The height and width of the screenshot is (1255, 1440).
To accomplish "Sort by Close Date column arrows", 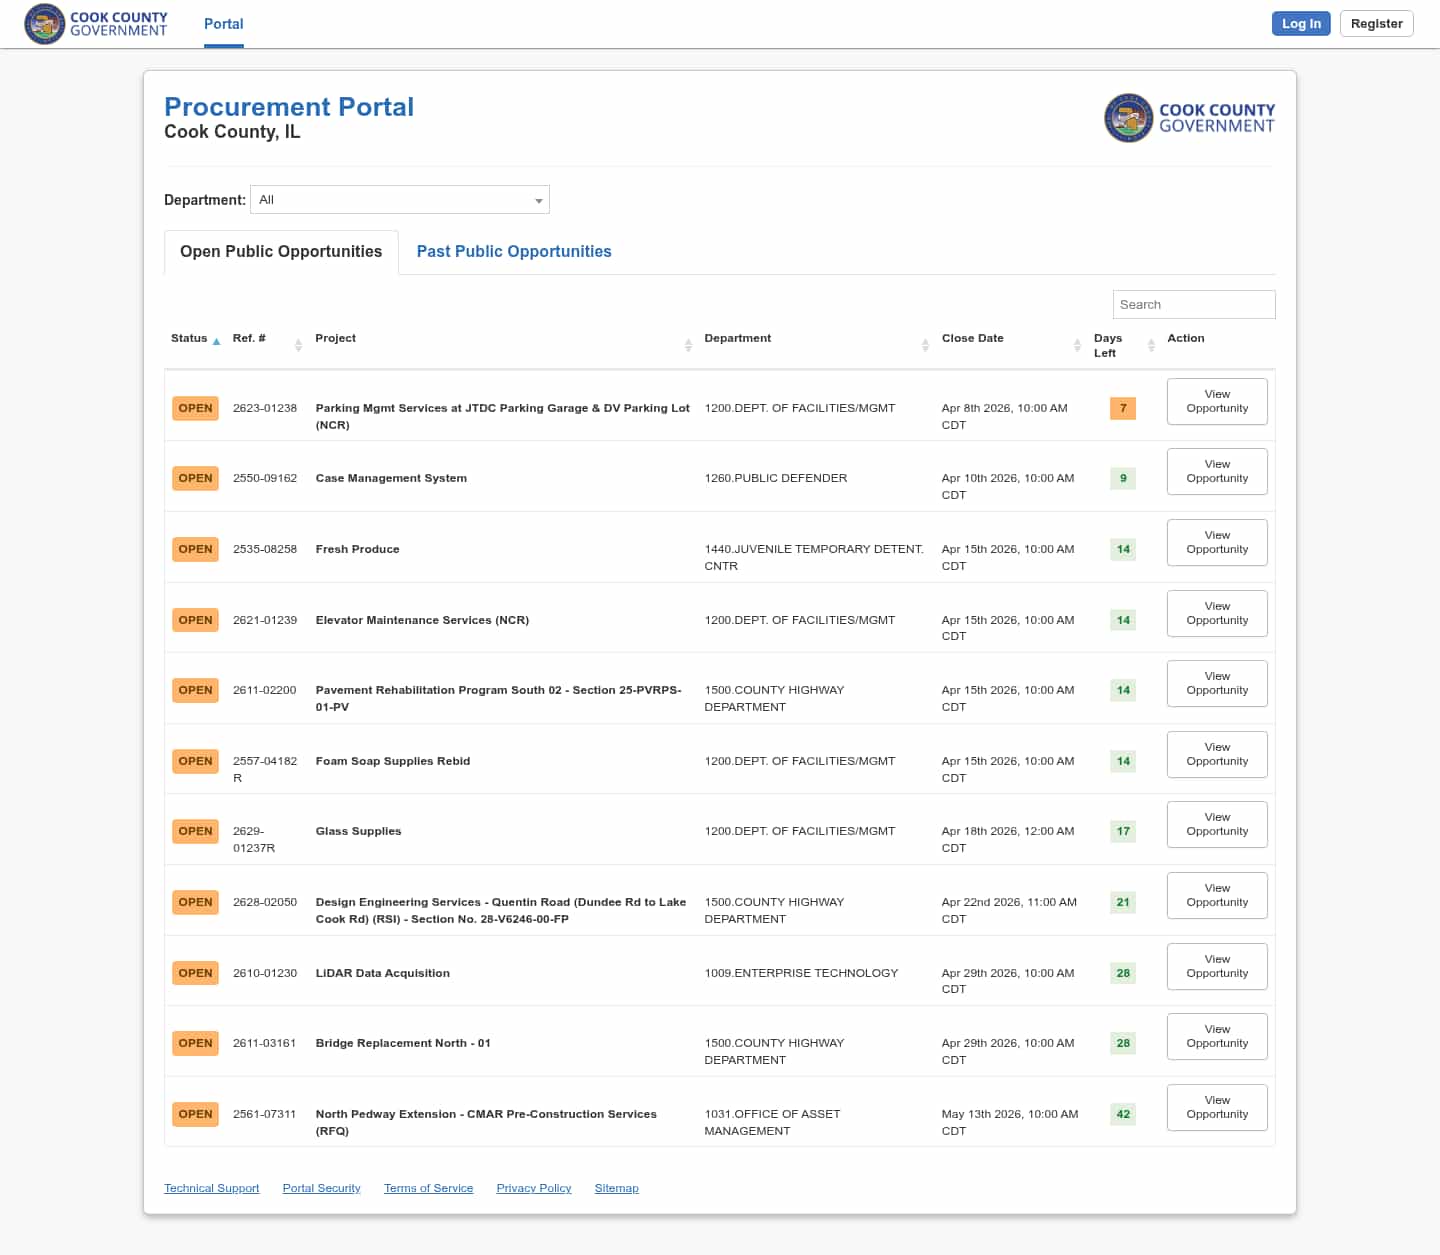I will point(1077,345).
